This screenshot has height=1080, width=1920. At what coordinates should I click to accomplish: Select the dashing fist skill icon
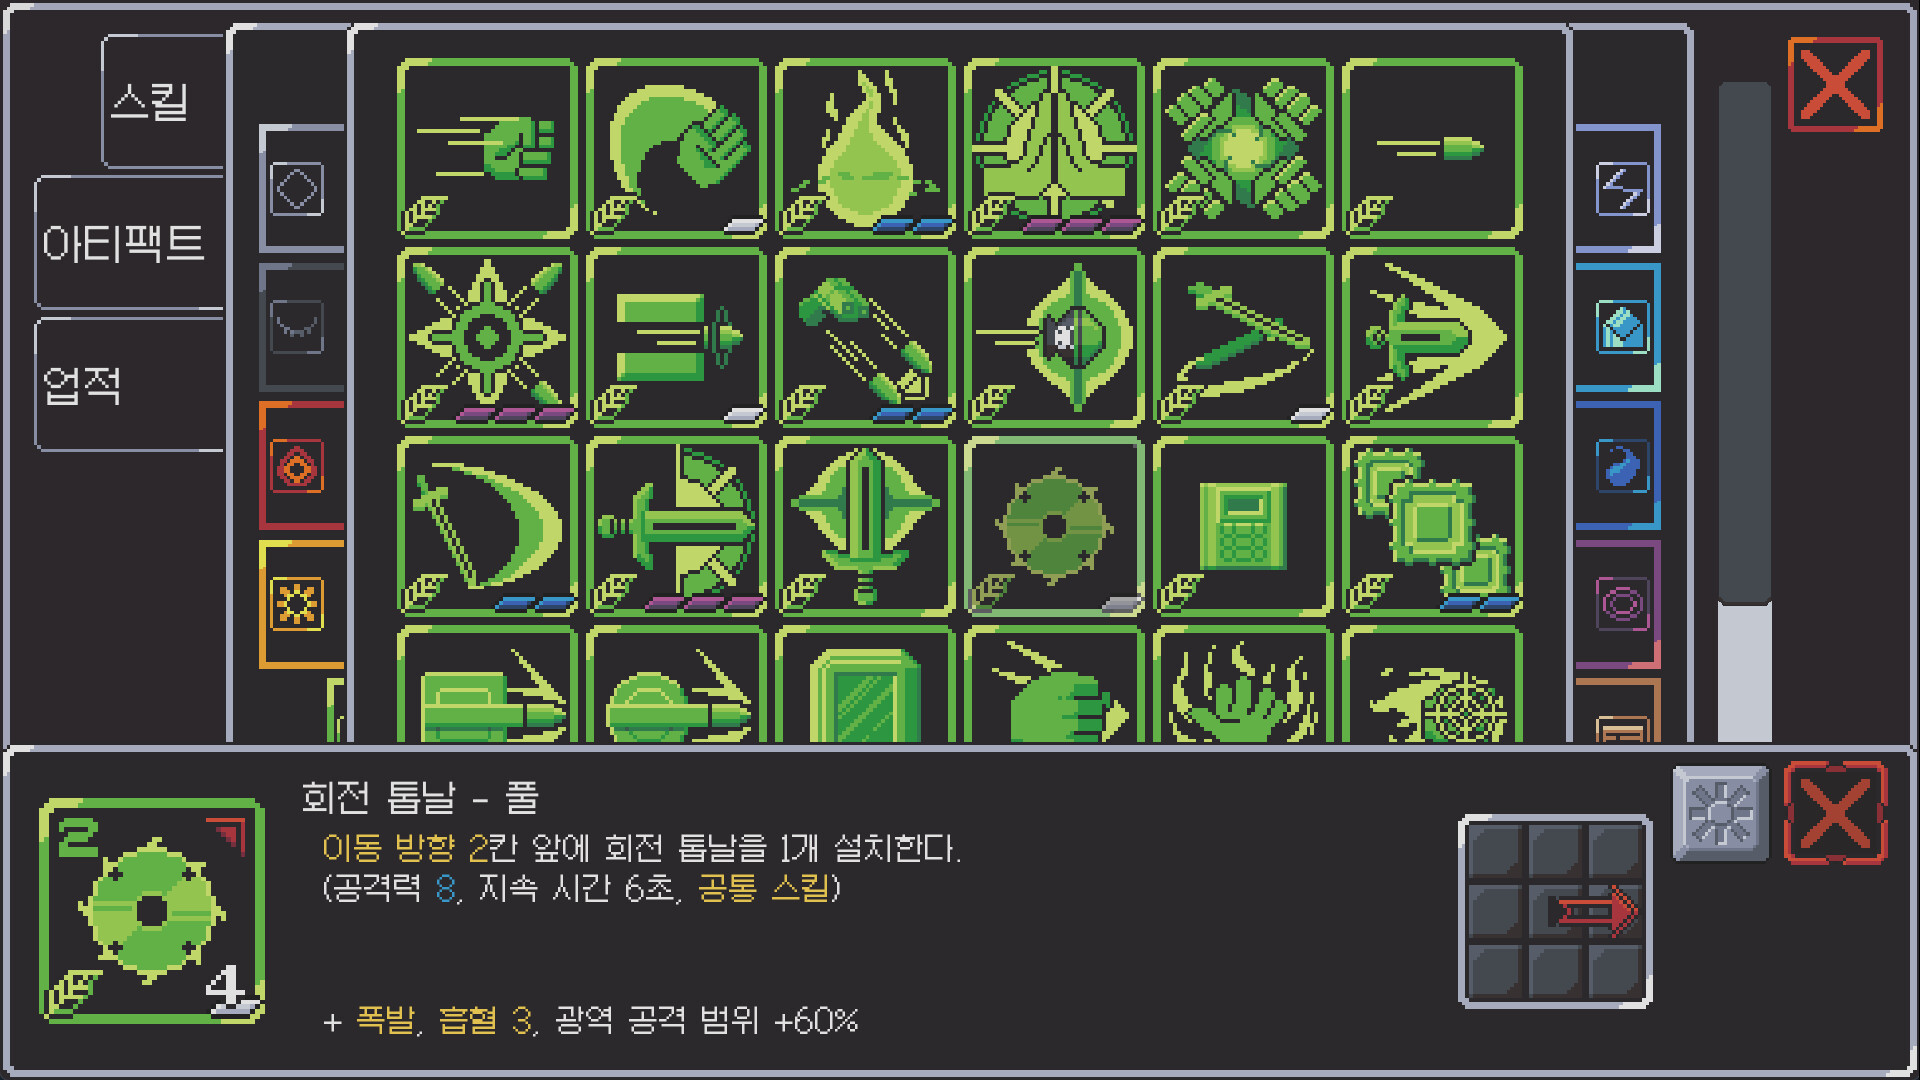click(x=487, y=148)
